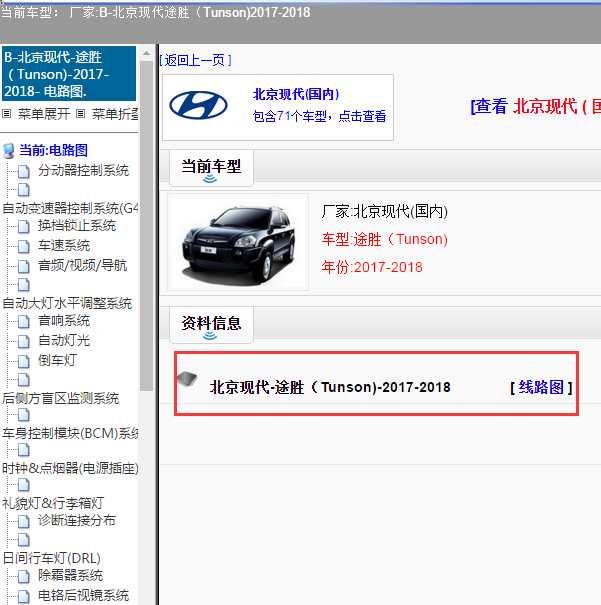Click 厂家:北京现代(国内) text
This screenshot has width=601, height=605.
(384, 211)
